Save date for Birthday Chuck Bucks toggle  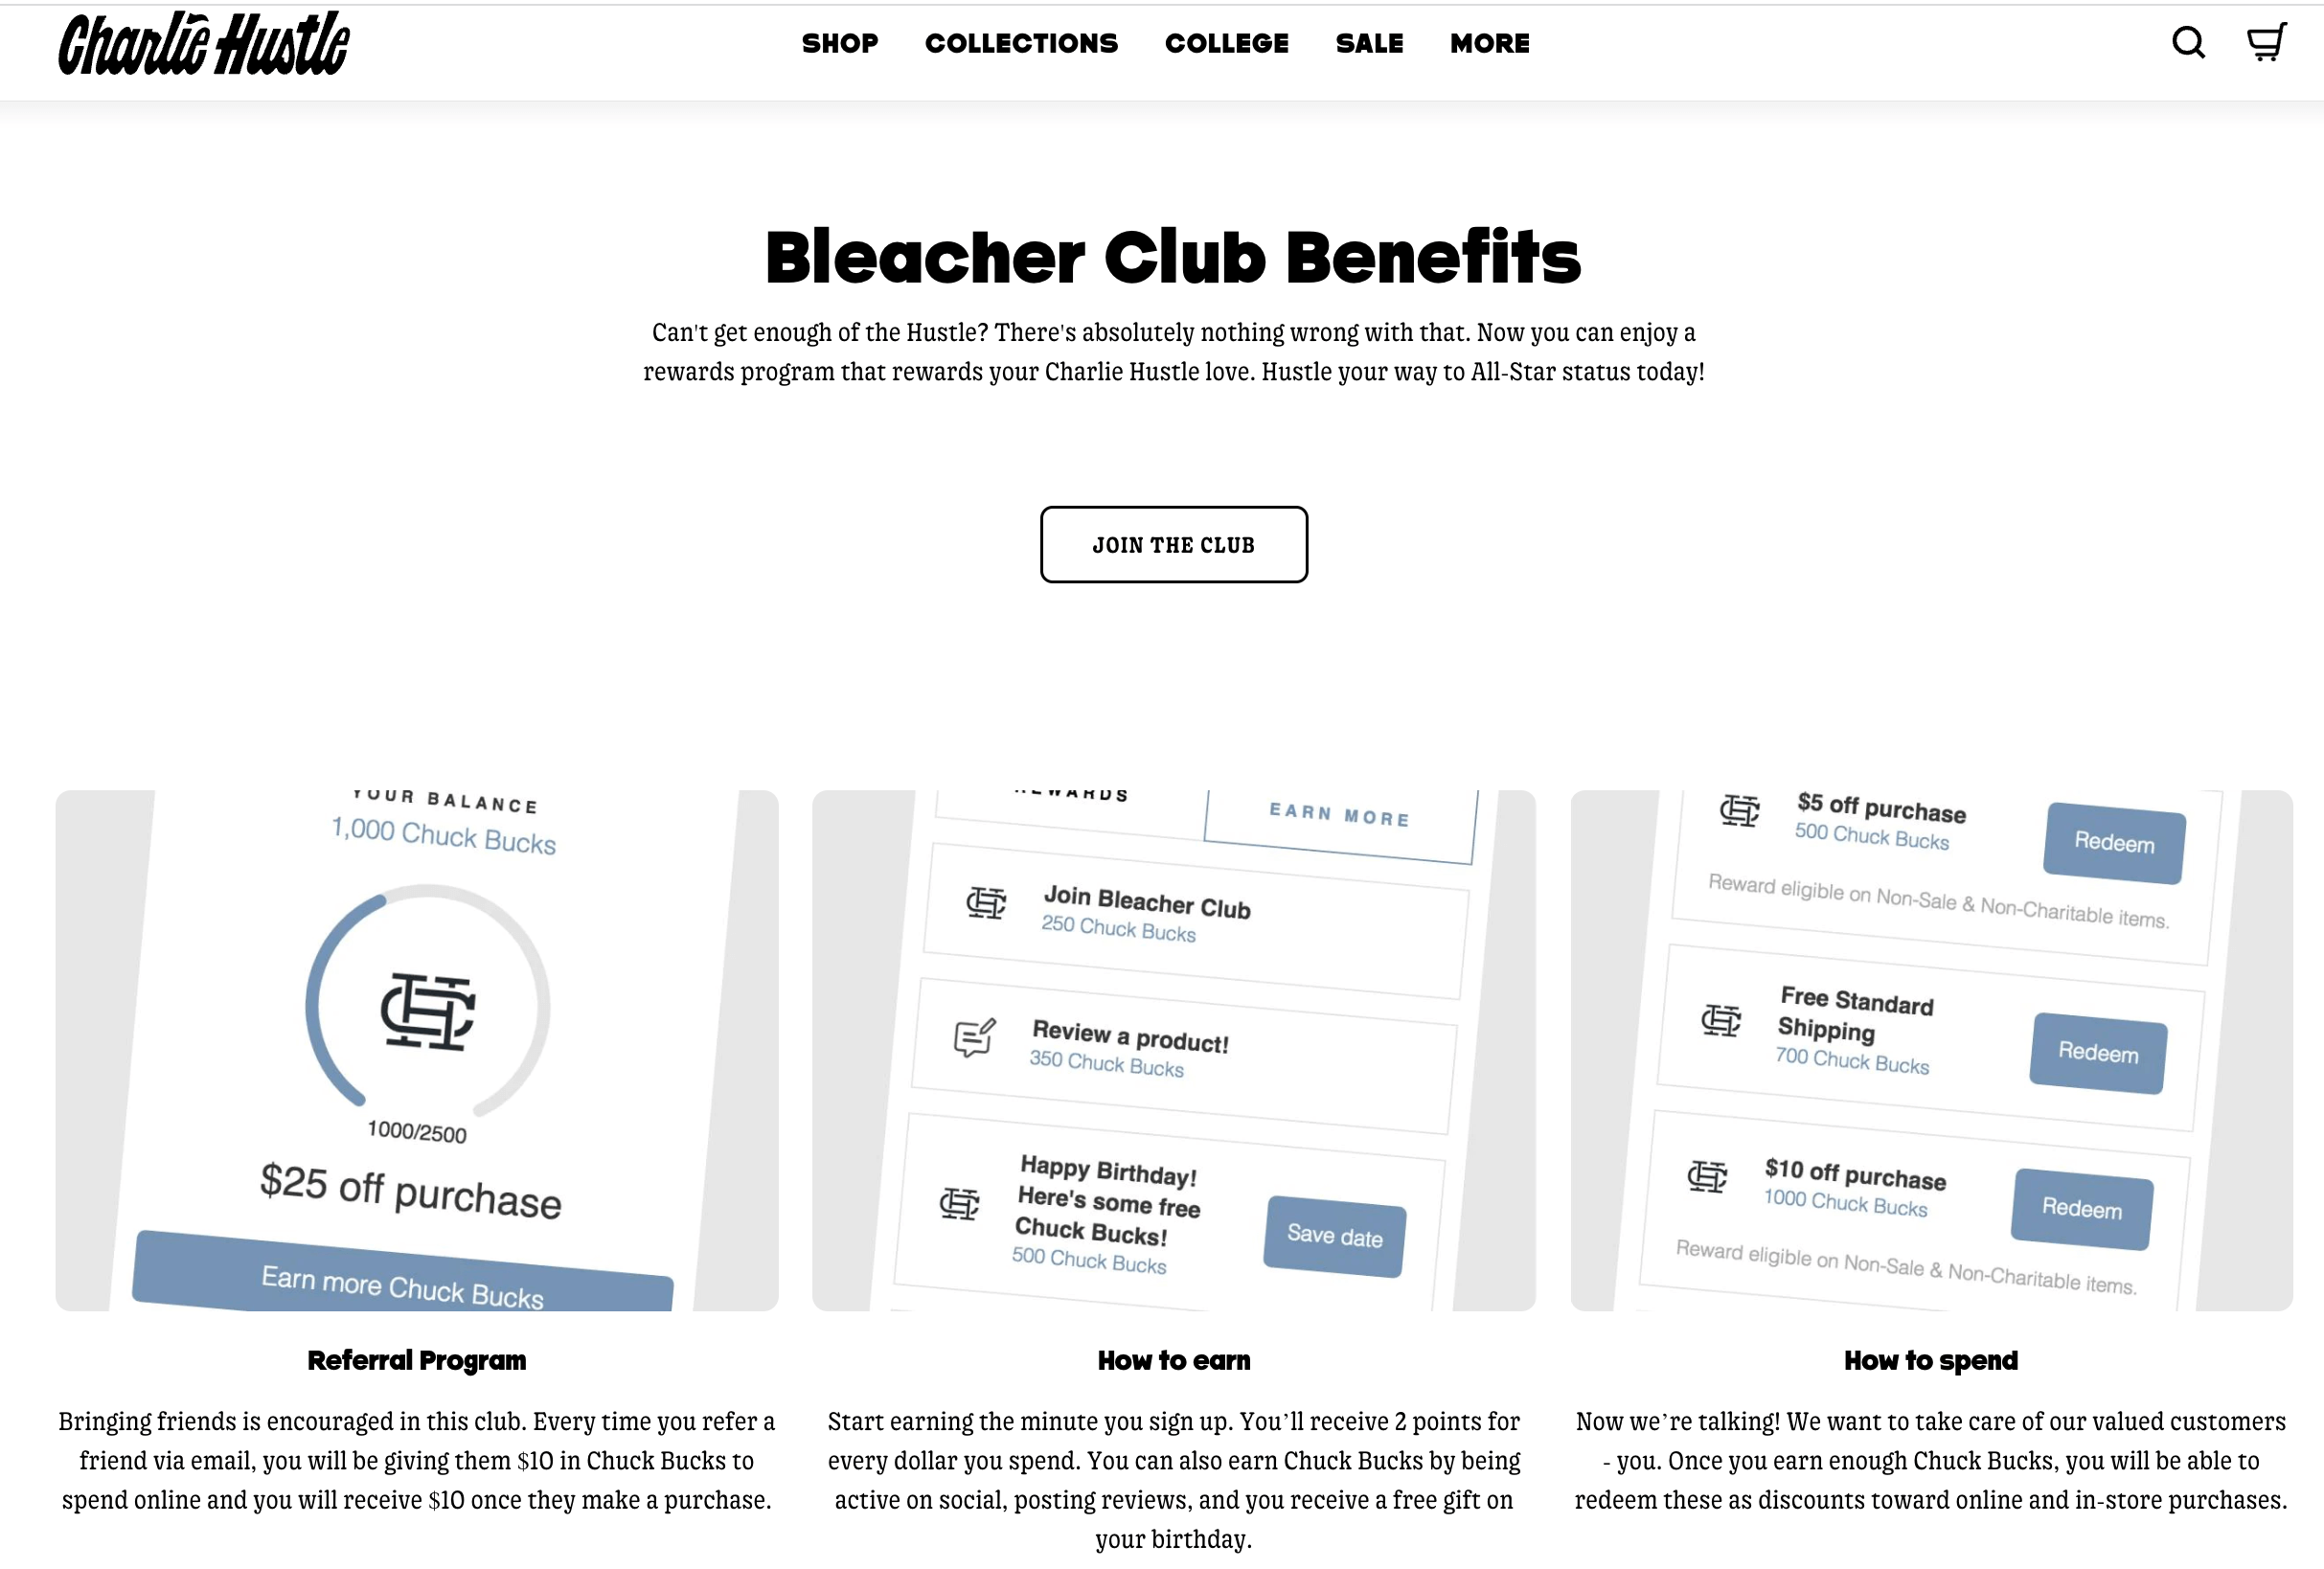(1334, 1237)
